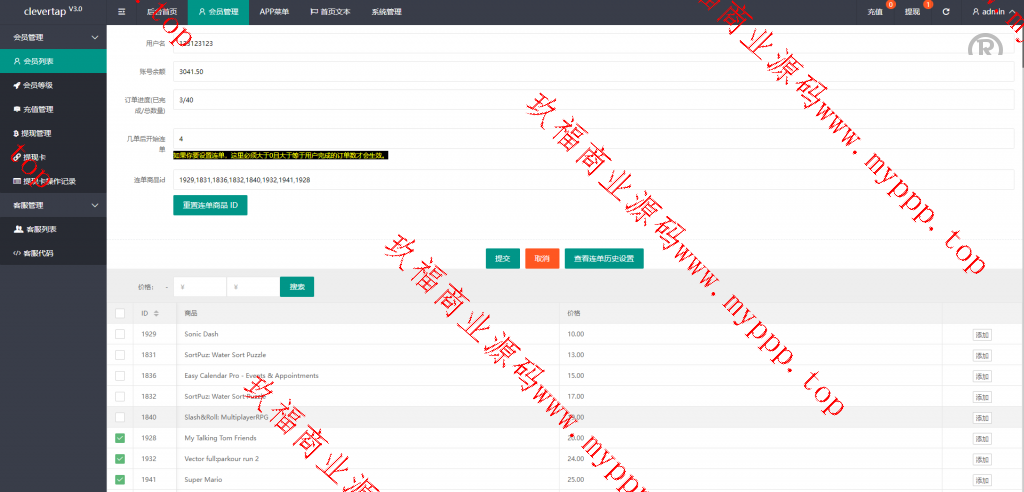Open 会员等级 via its rocket icon
1024x492 pixels.
coord(17,85)
